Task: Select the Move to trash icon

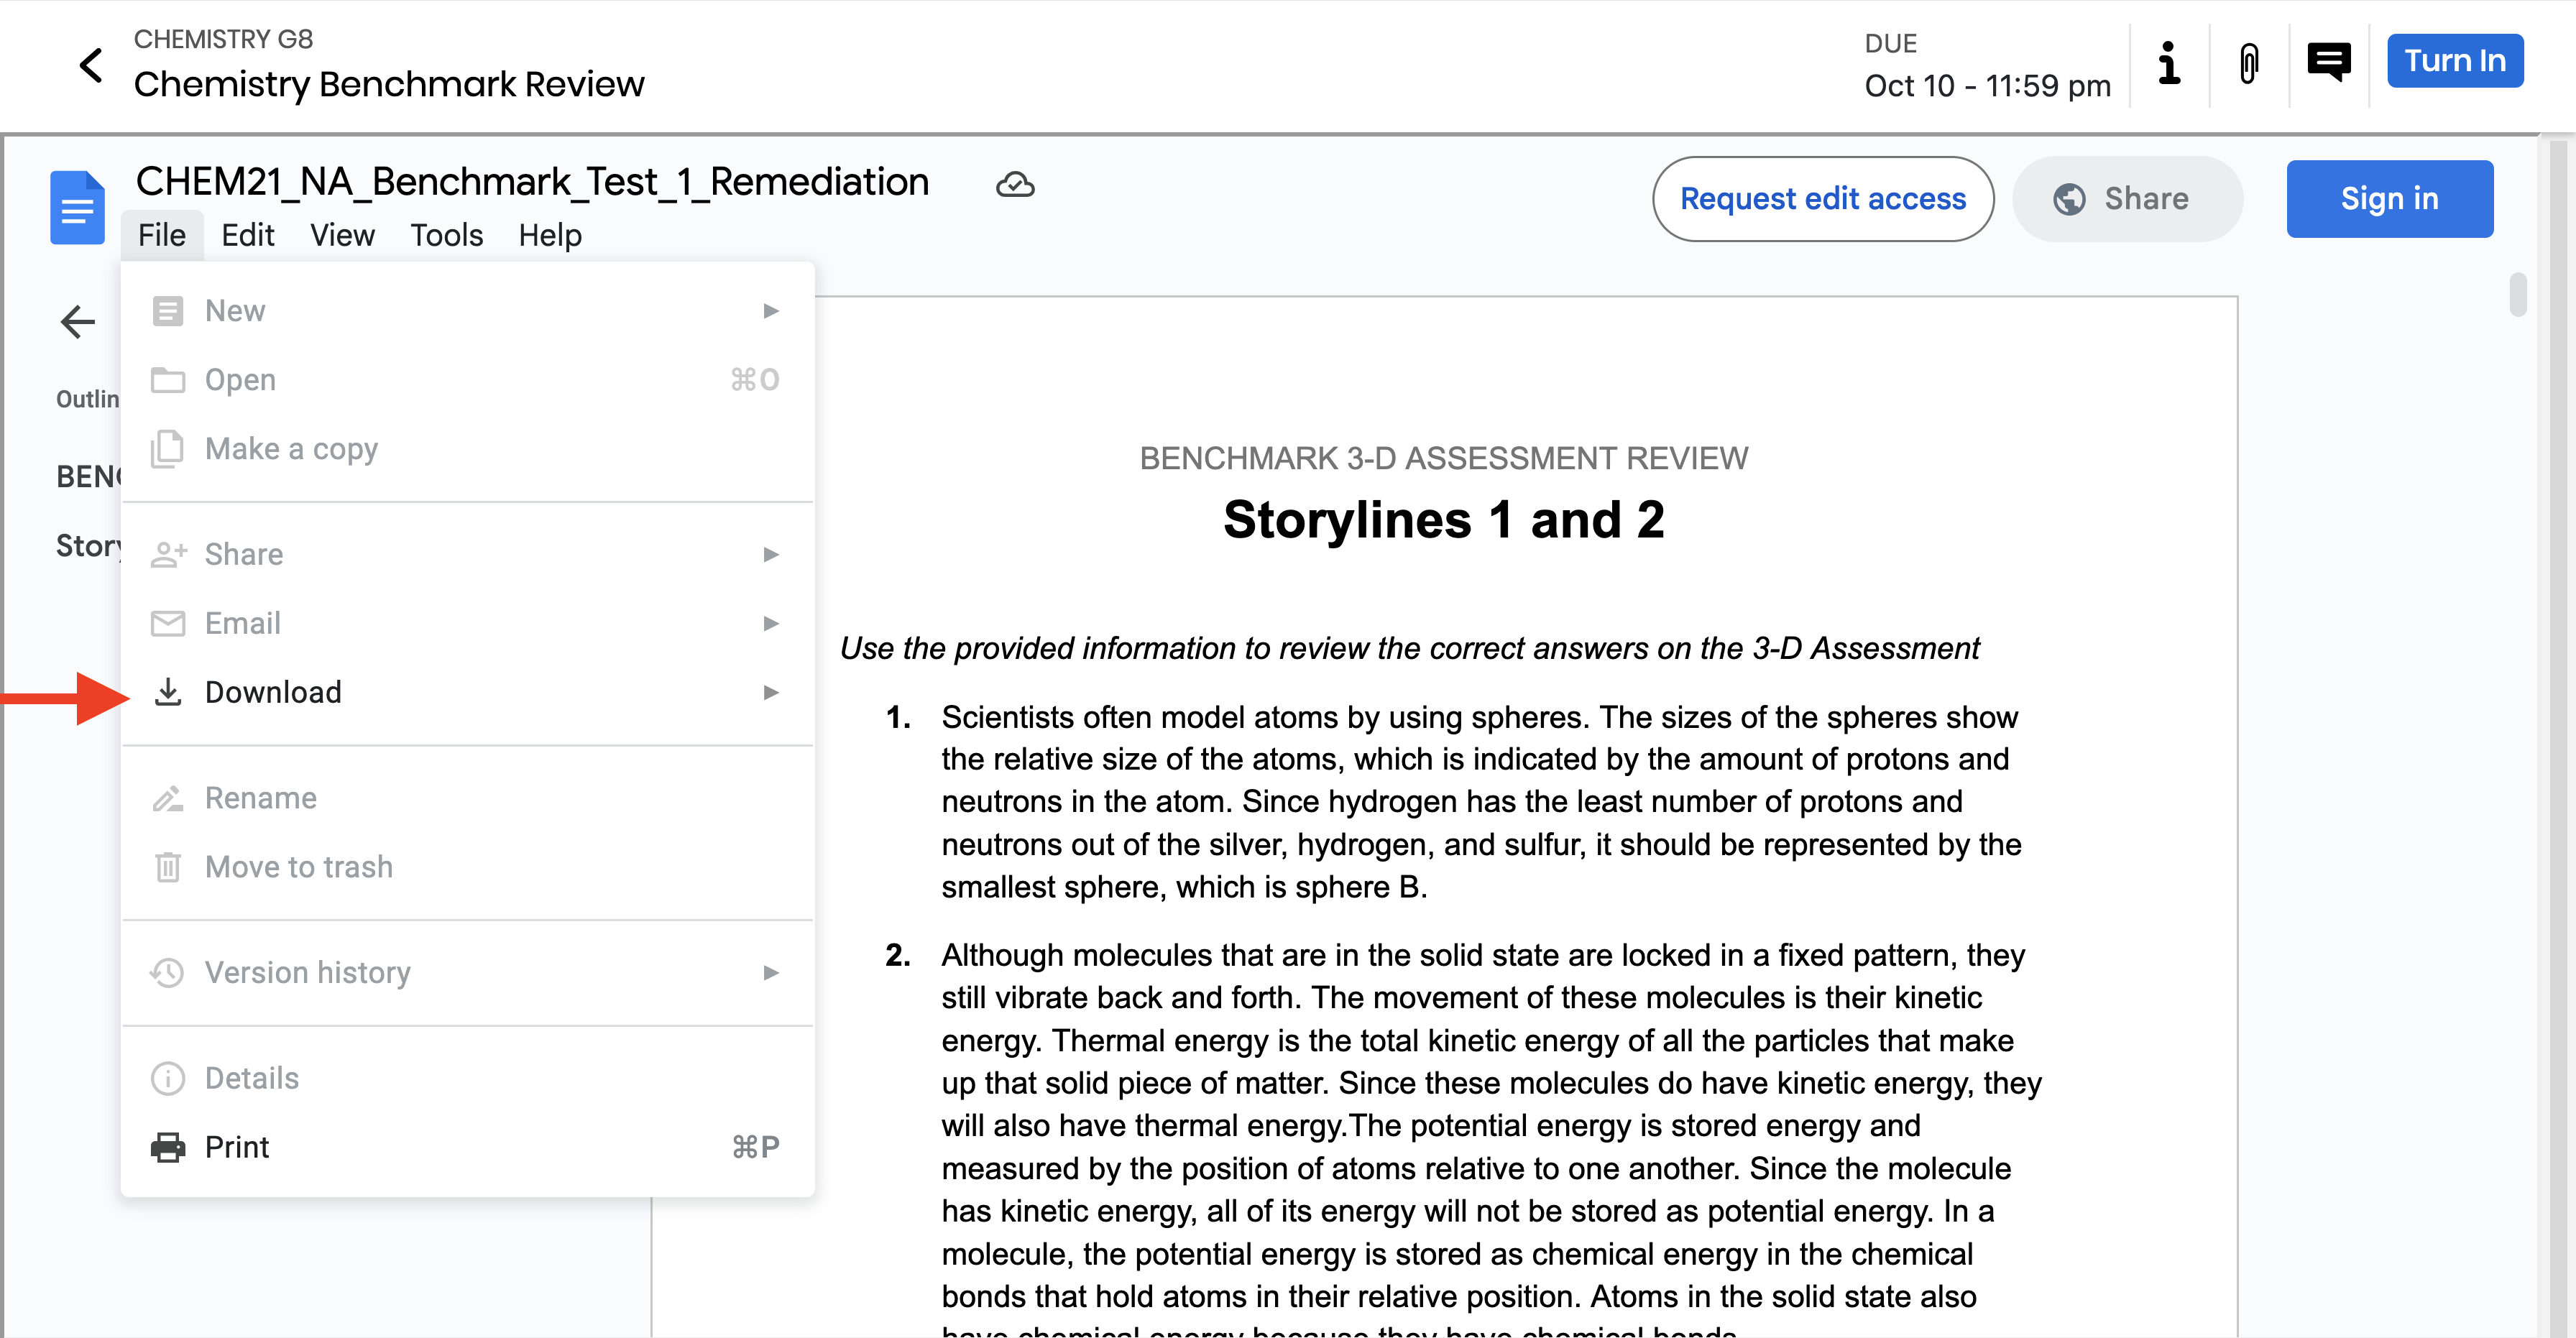Action: [168, 867]
